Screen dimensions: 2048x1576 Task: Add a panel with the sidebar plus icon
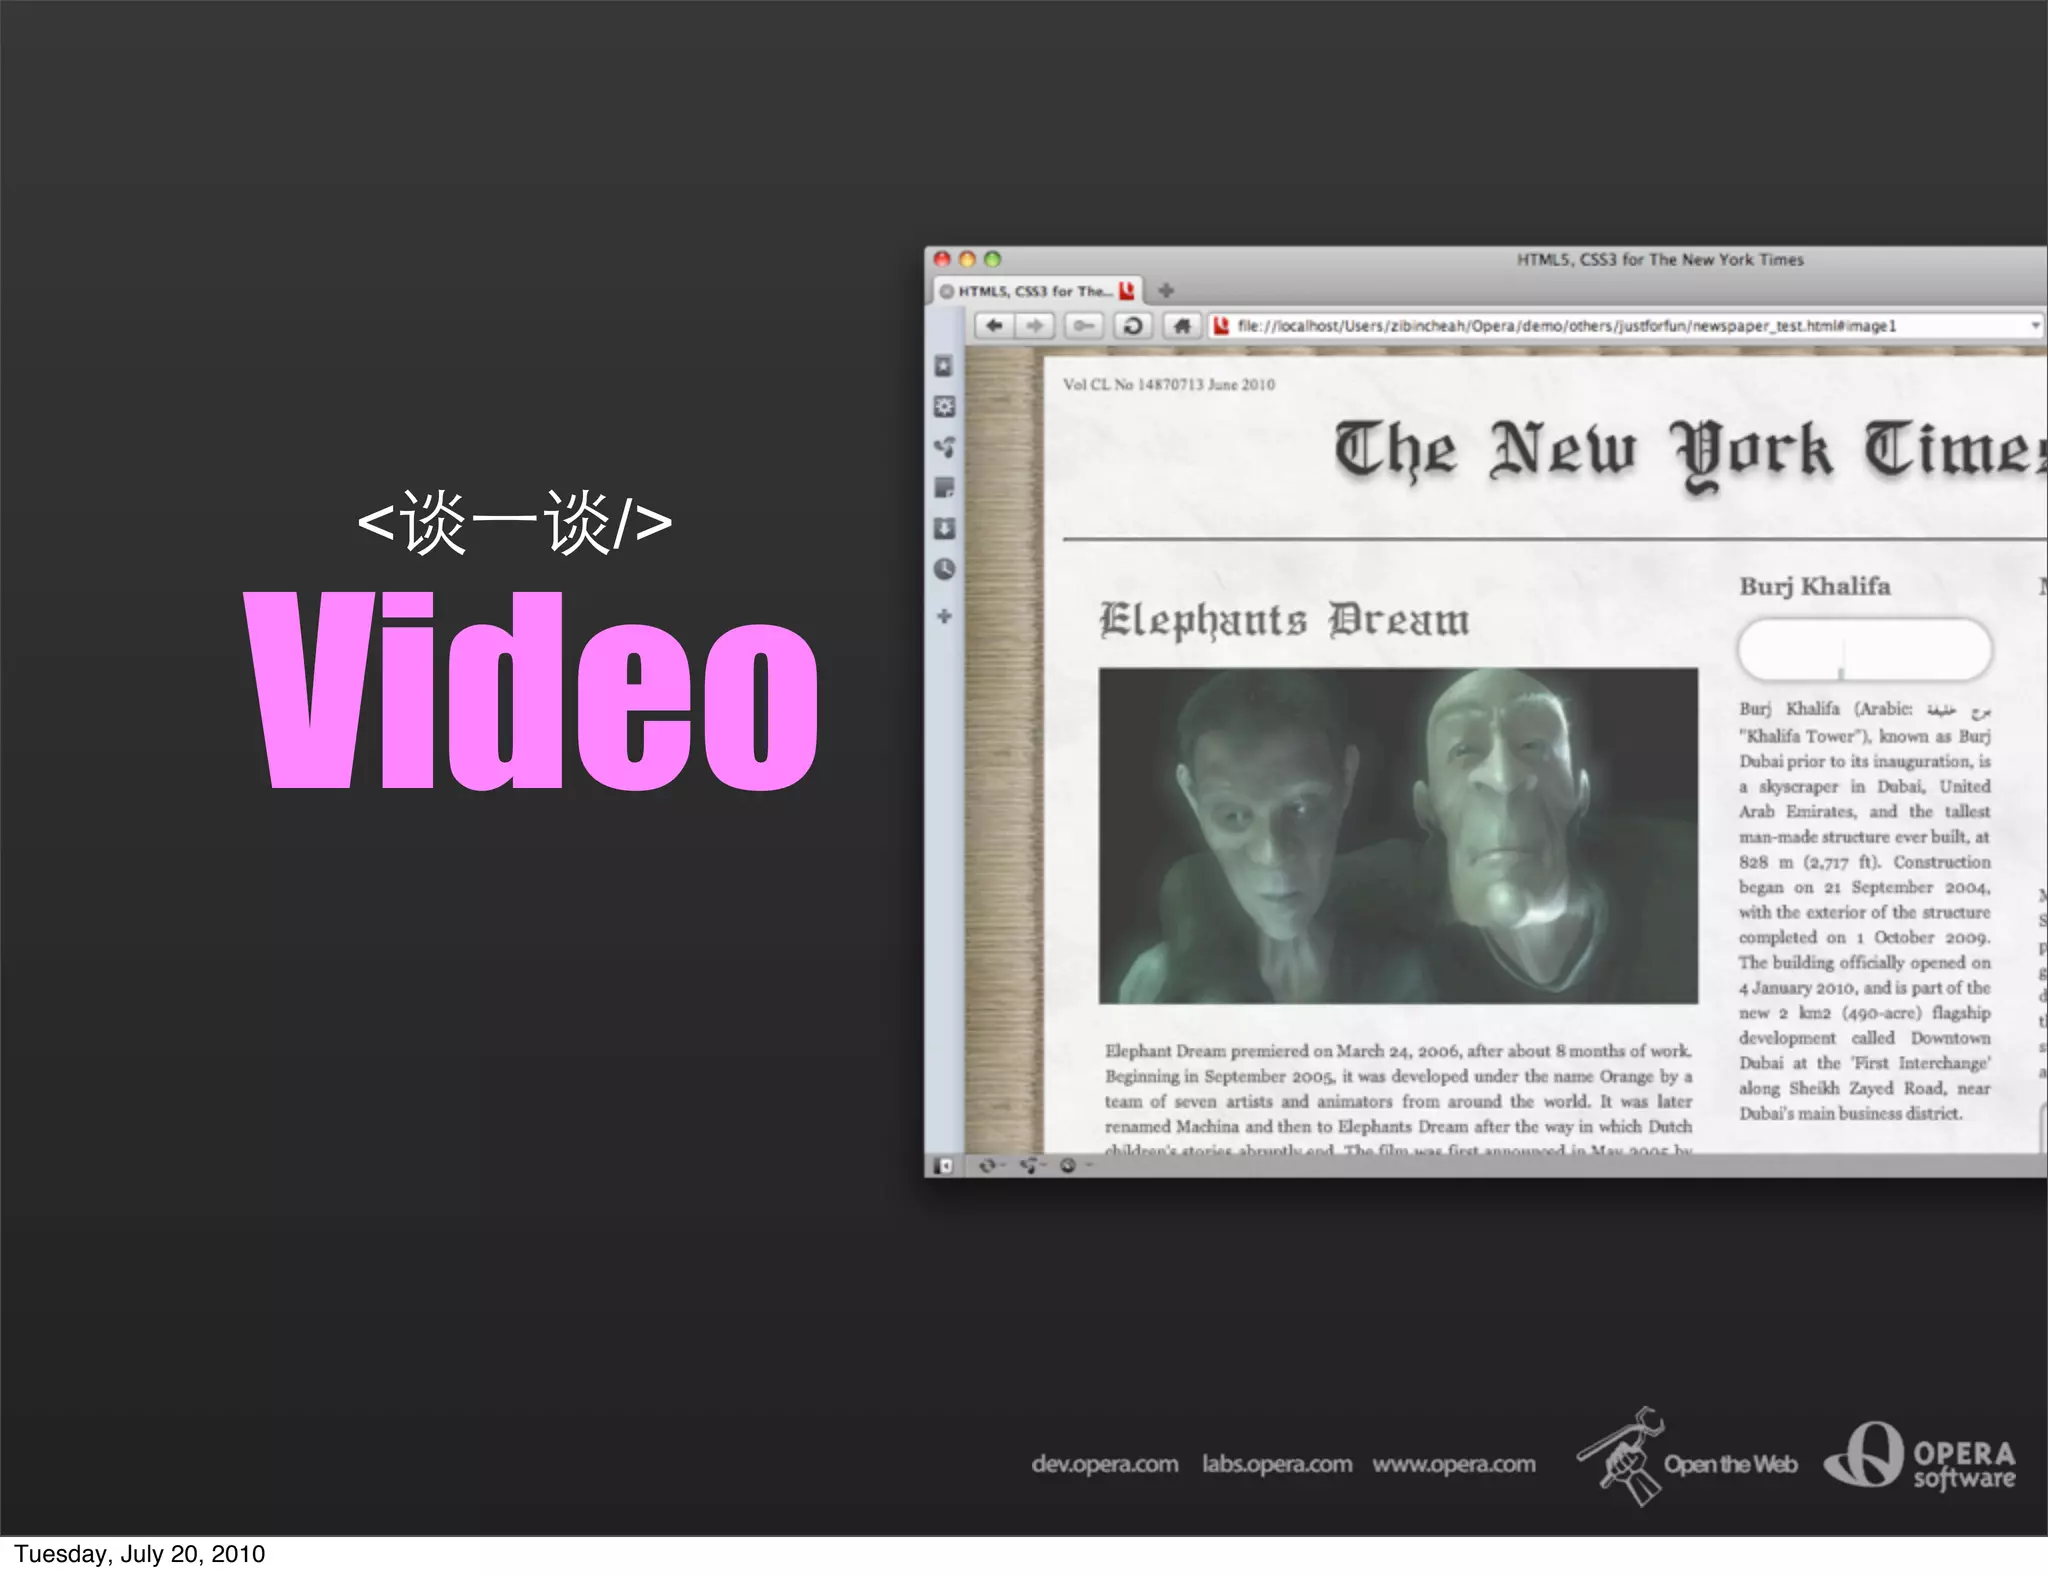944,616
